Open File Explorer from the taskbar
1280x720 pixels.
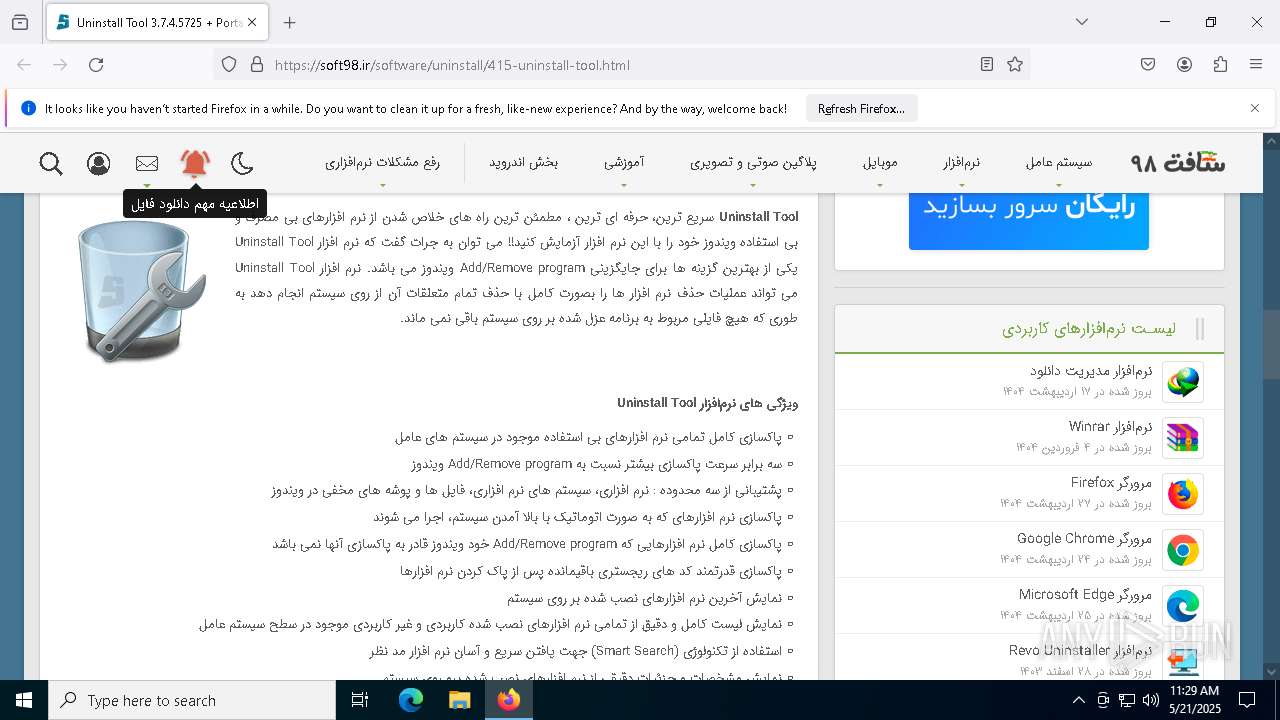(459, 700)
